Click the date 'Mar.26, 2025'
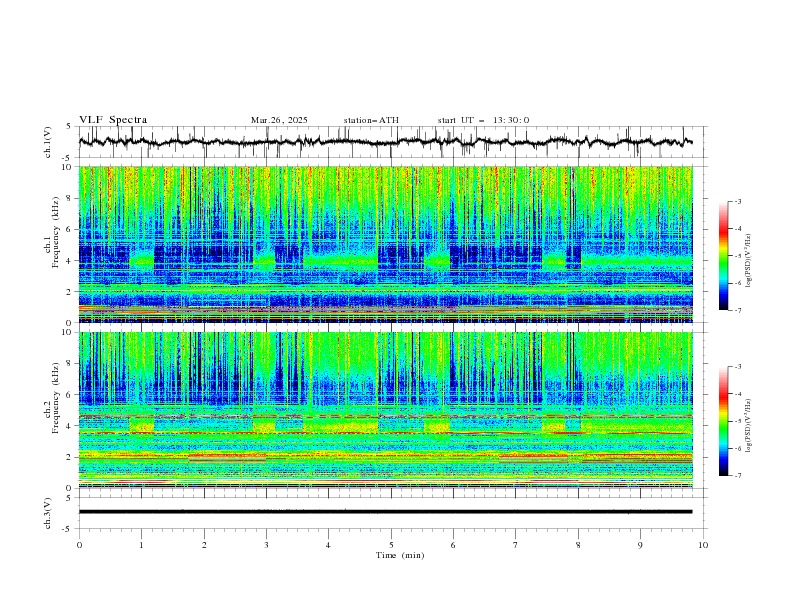 tap(279, 120)
